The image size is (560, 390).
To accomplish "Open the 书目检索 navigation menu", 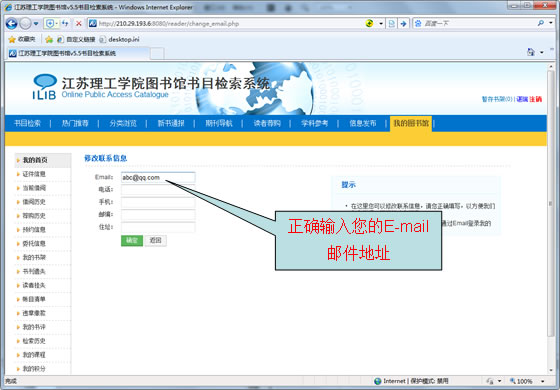I will 27,124.
